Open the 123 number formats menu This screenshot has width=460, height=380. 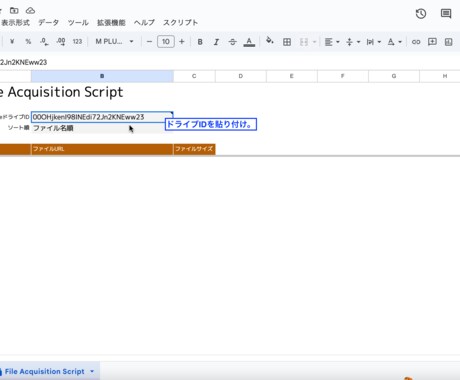click(x=77, y=42)
